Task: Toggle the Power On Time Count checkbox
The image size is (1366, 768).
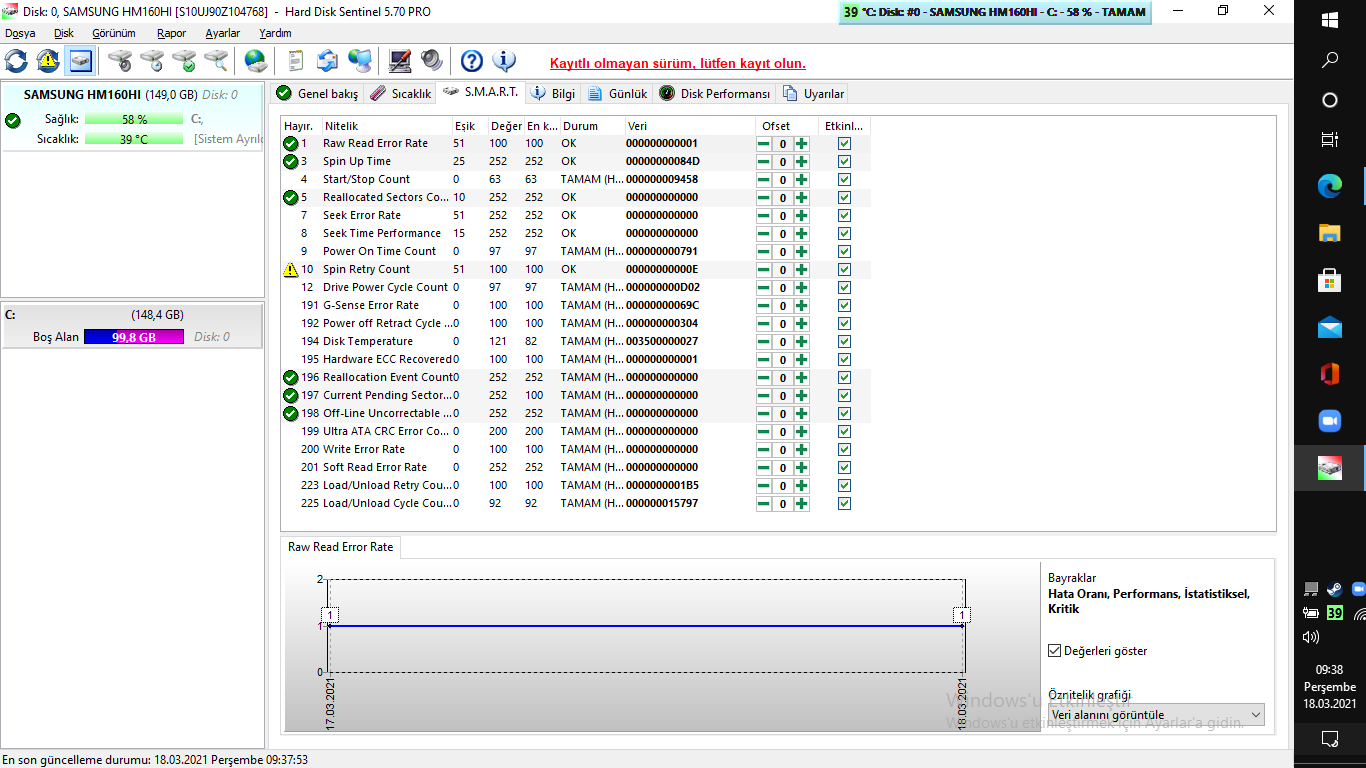Action: 844,252
